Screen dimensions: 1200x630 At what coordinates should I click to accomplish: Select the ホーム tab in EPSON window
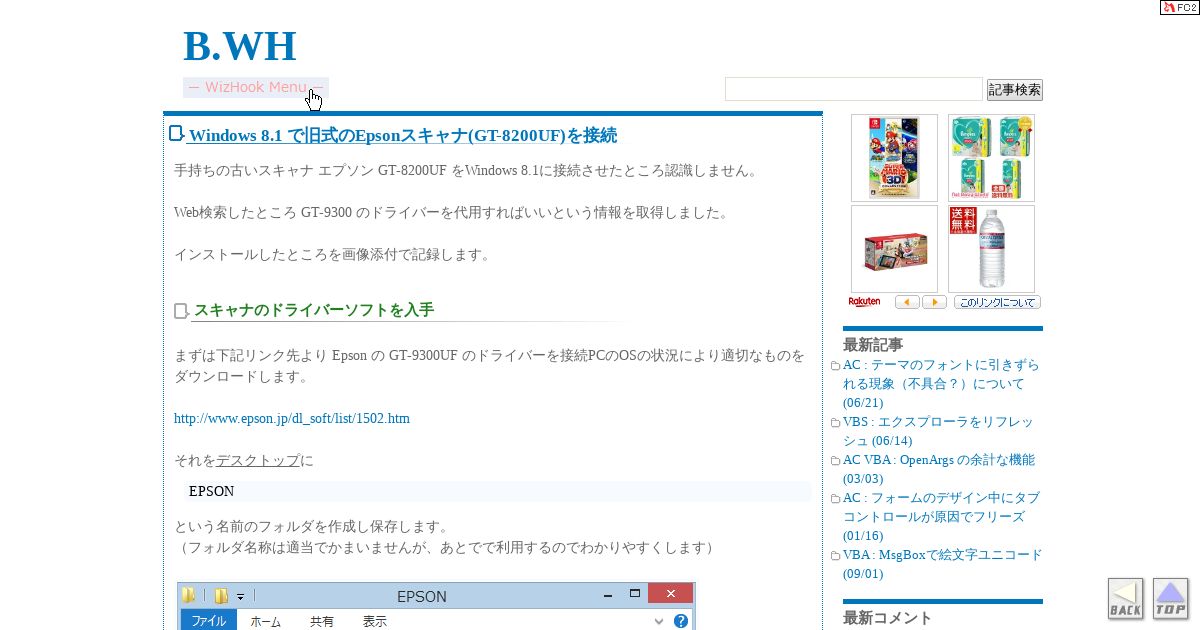(x=265, y=621)
